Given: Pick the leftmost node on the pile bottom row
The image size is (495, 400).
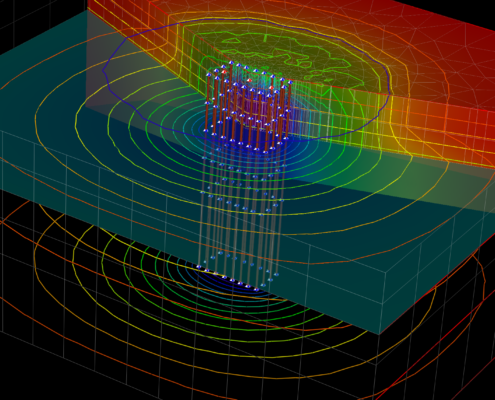Looking at the screenshot, I should pos(199,267).
